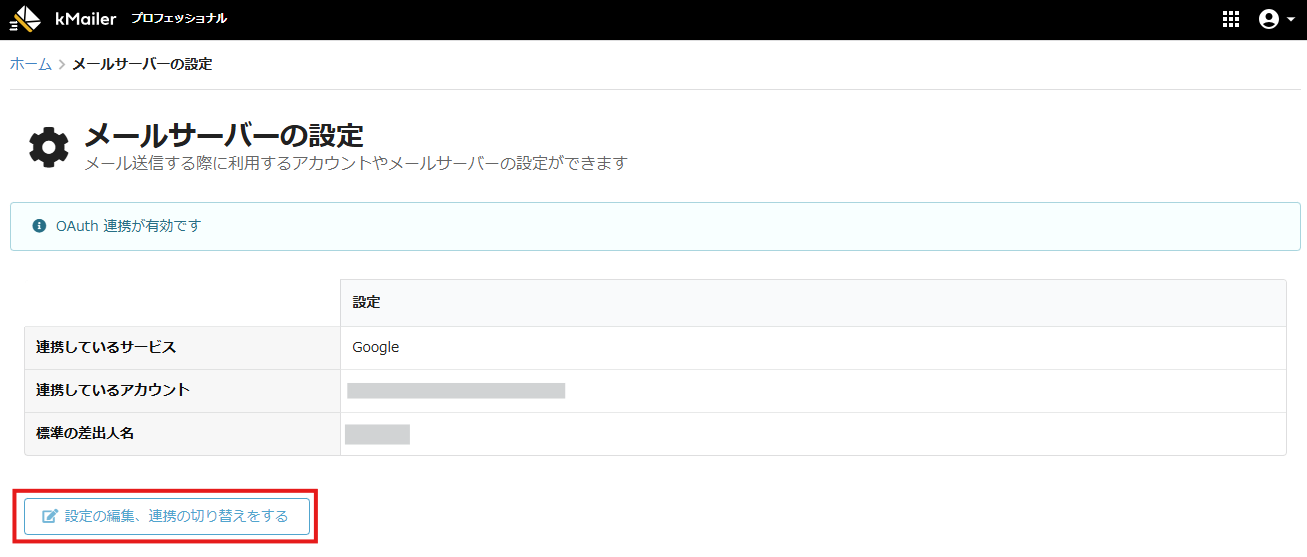The height and width of the screenshot is (557, 1307).
Task: Click the プロフェッショナル plan label
Action: (179, 19)
